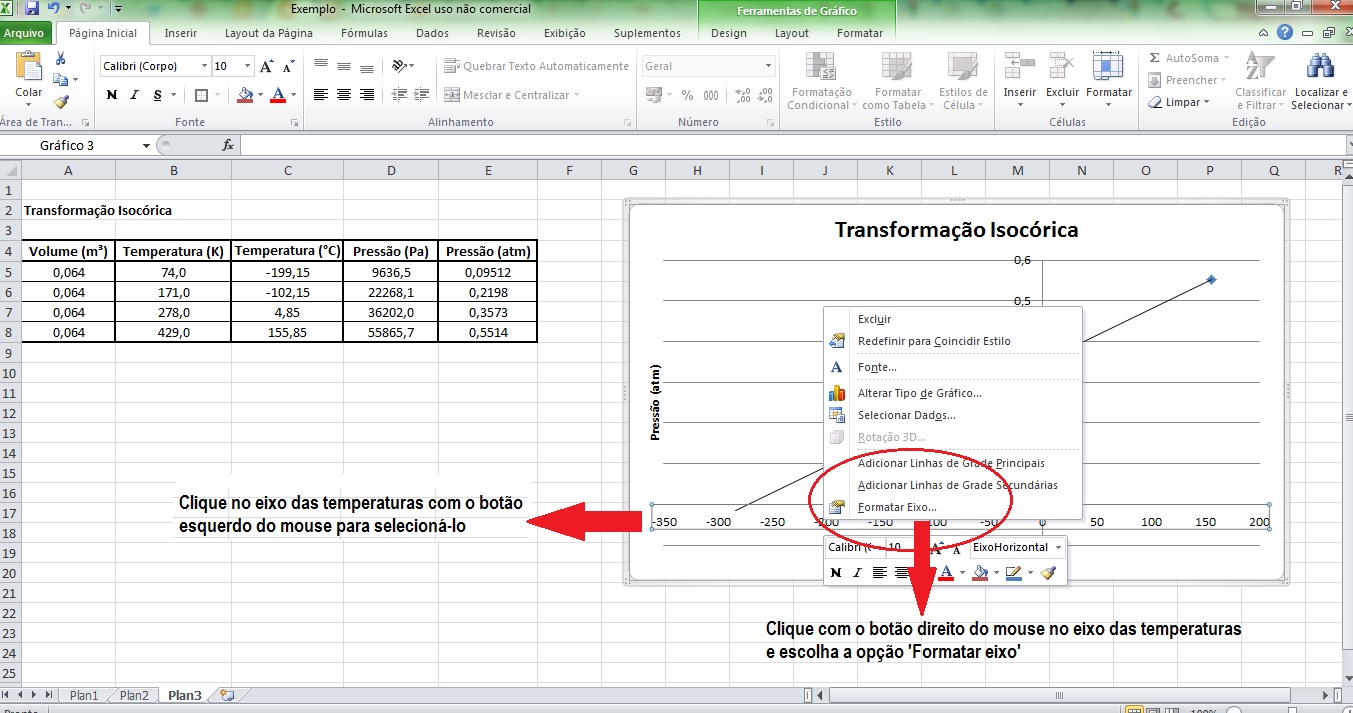Toggle italic I in the mini toolbar
This screenshot has width=1353, height=713.
pos(857,573)
